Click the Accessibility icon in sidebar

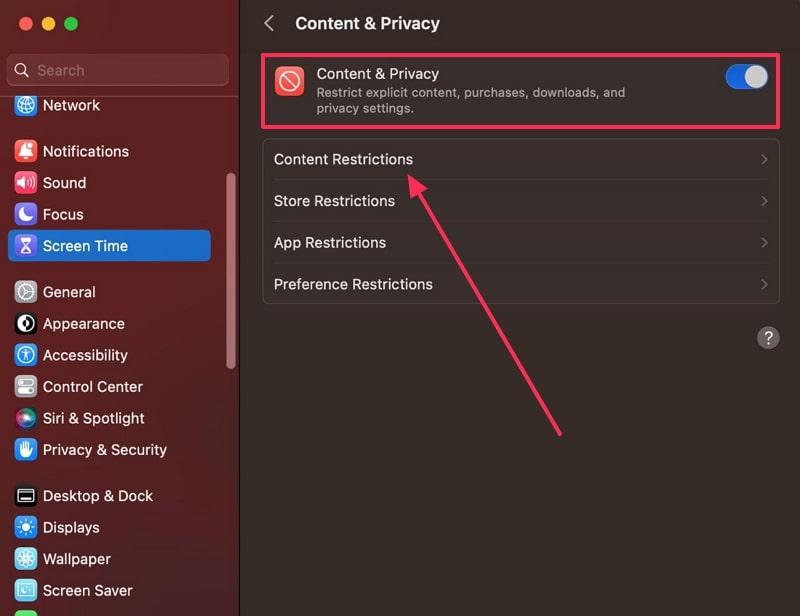pyautogui.click(x=26, y=355)
